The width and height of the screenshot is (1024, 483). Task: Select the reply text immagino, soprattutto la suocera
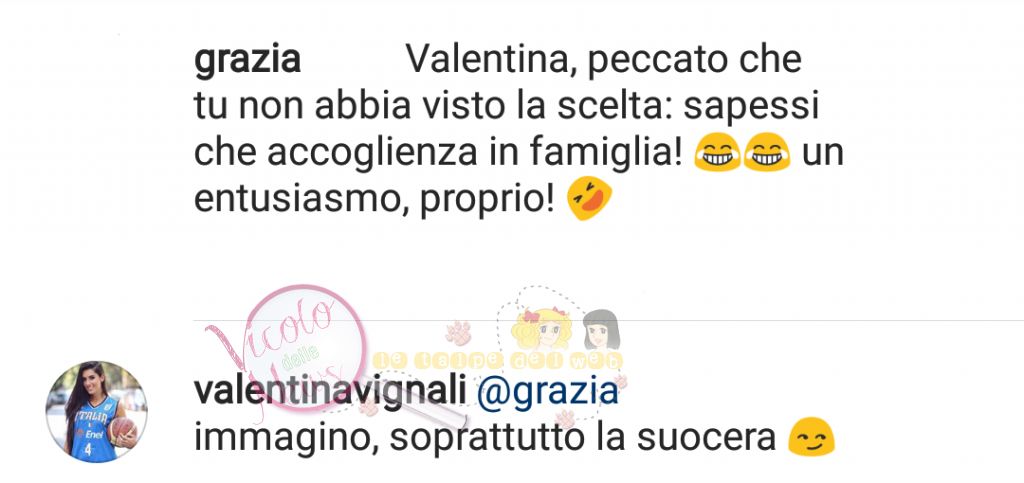[x=485, y=438]
